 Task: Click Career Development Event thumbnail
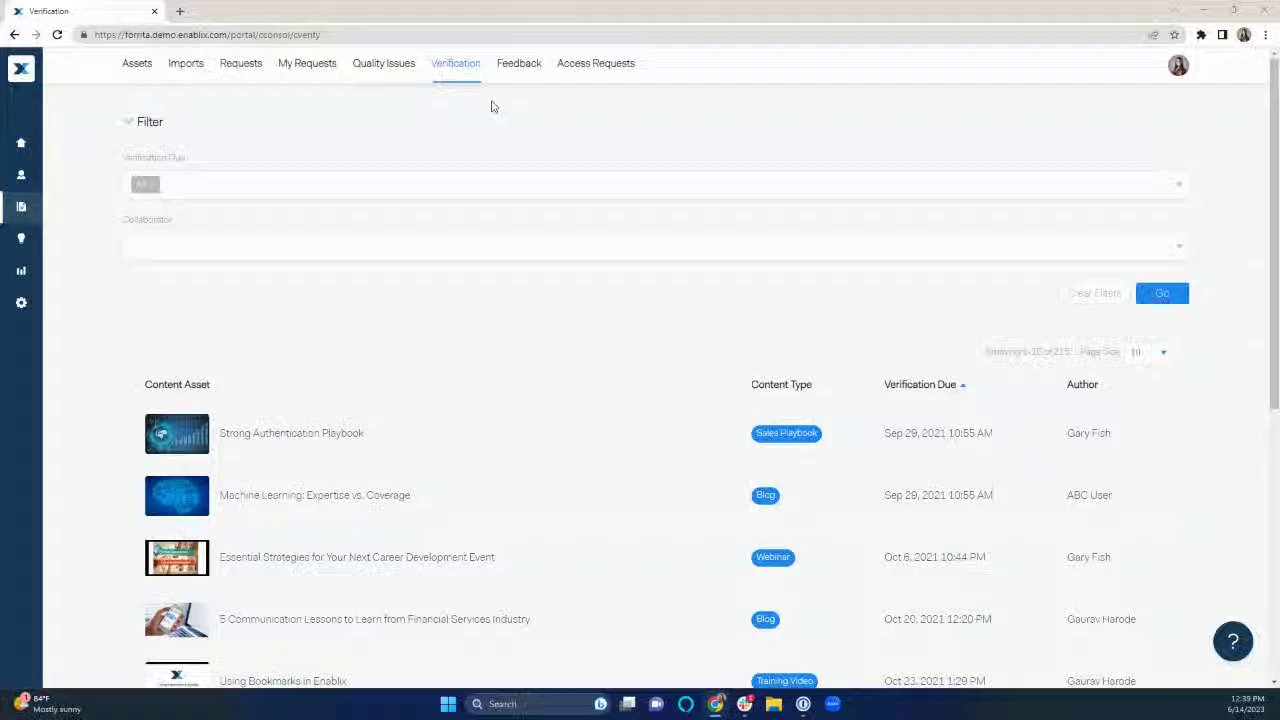[177, 558]
